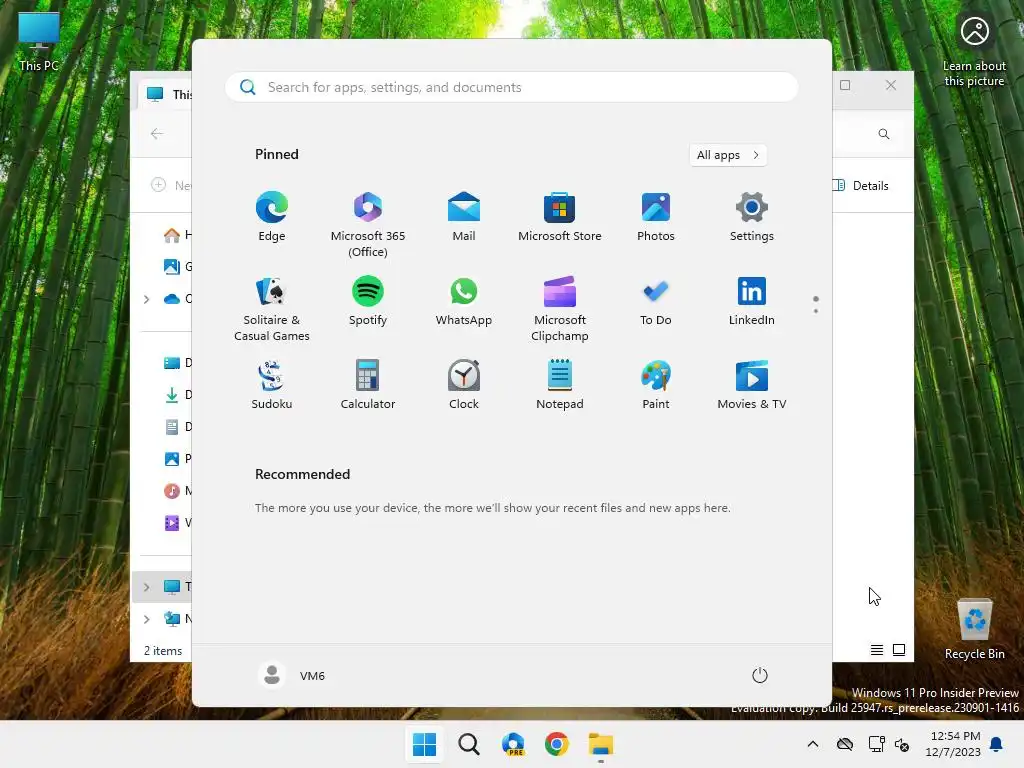Open Paint

pyautogui.click(x=656, y=385)
